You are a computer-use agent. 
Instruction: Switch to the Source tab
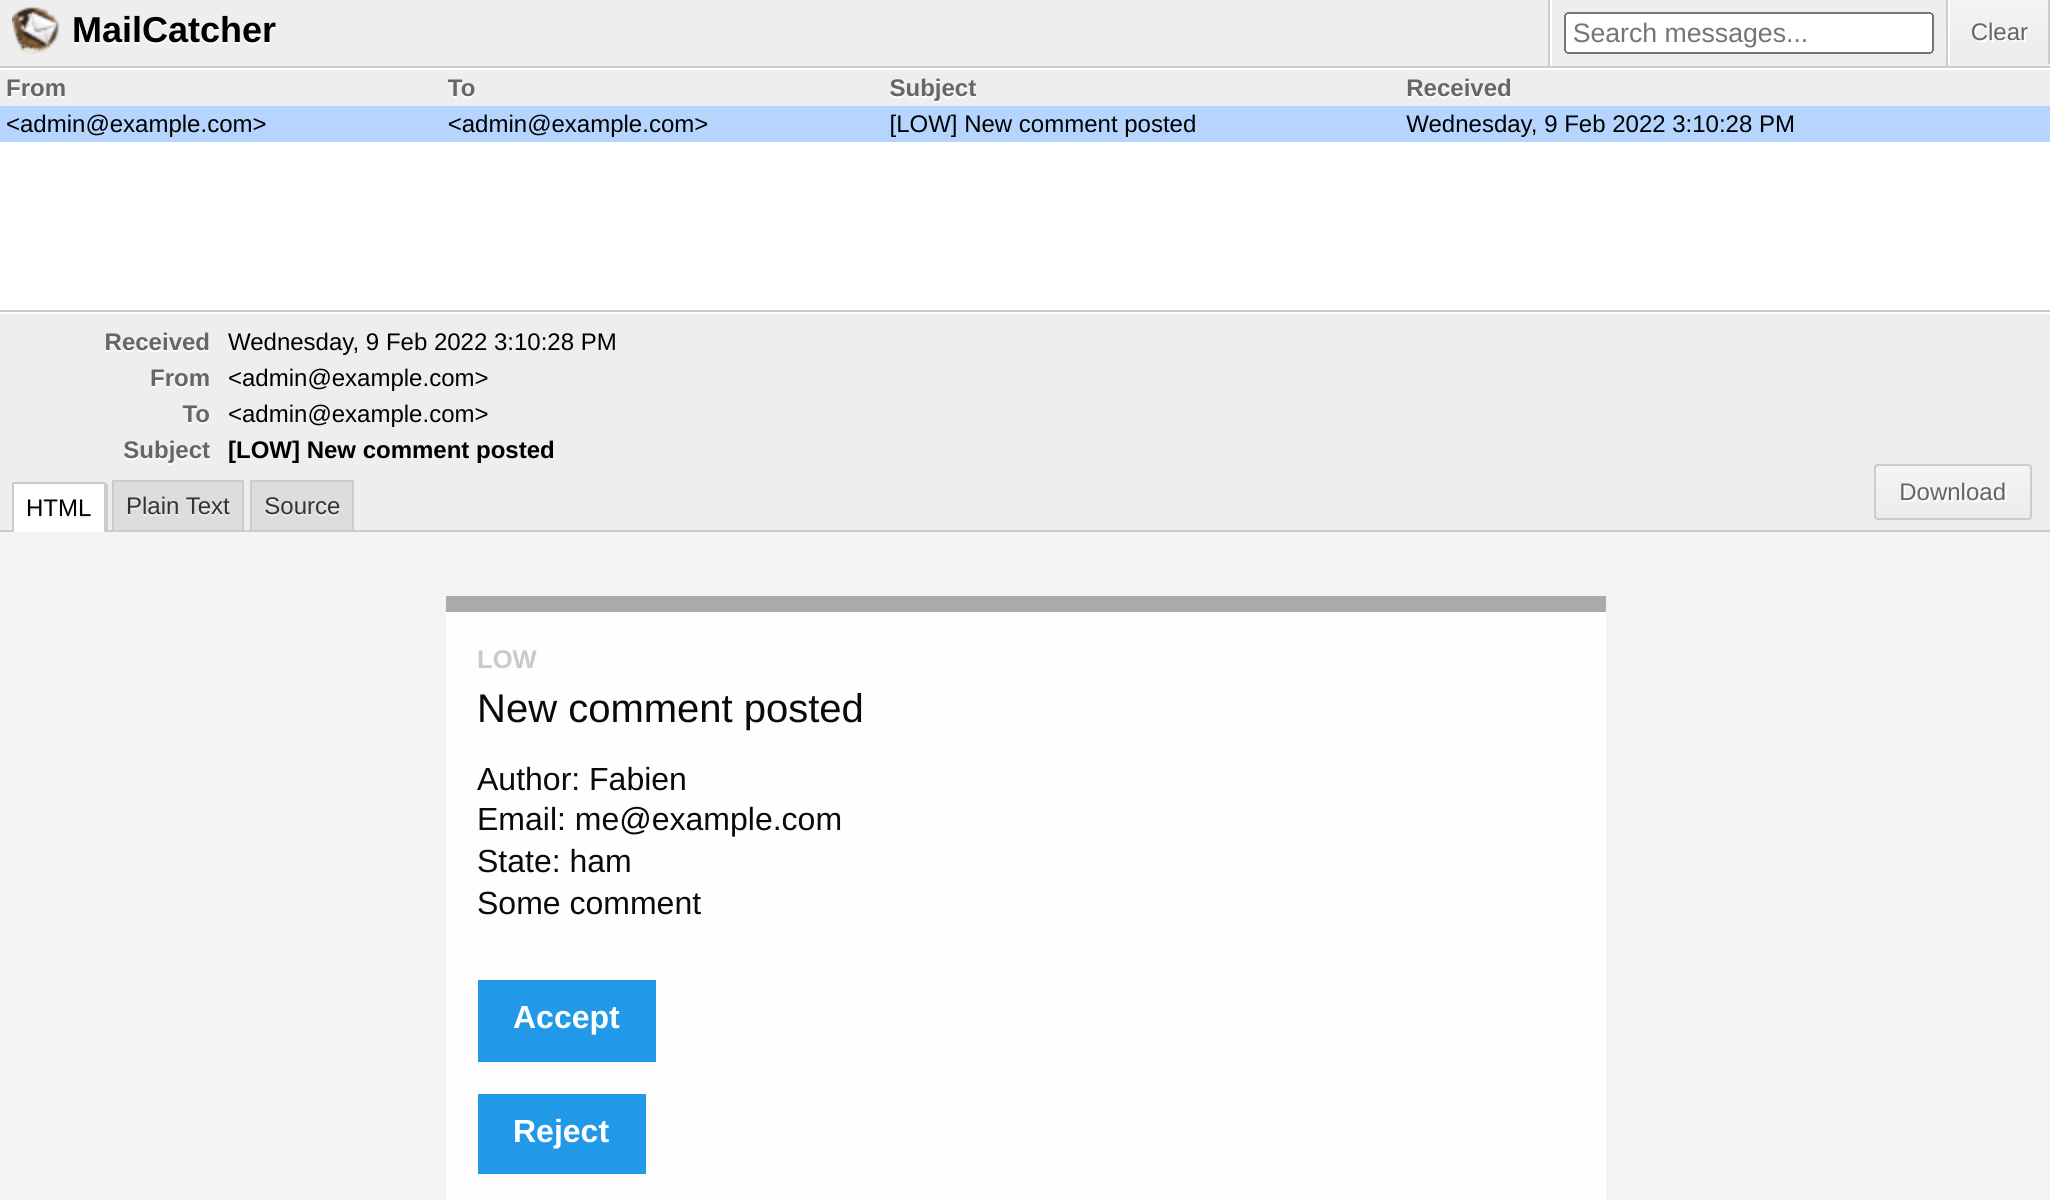pyautogui.click(x=301, y=505)
